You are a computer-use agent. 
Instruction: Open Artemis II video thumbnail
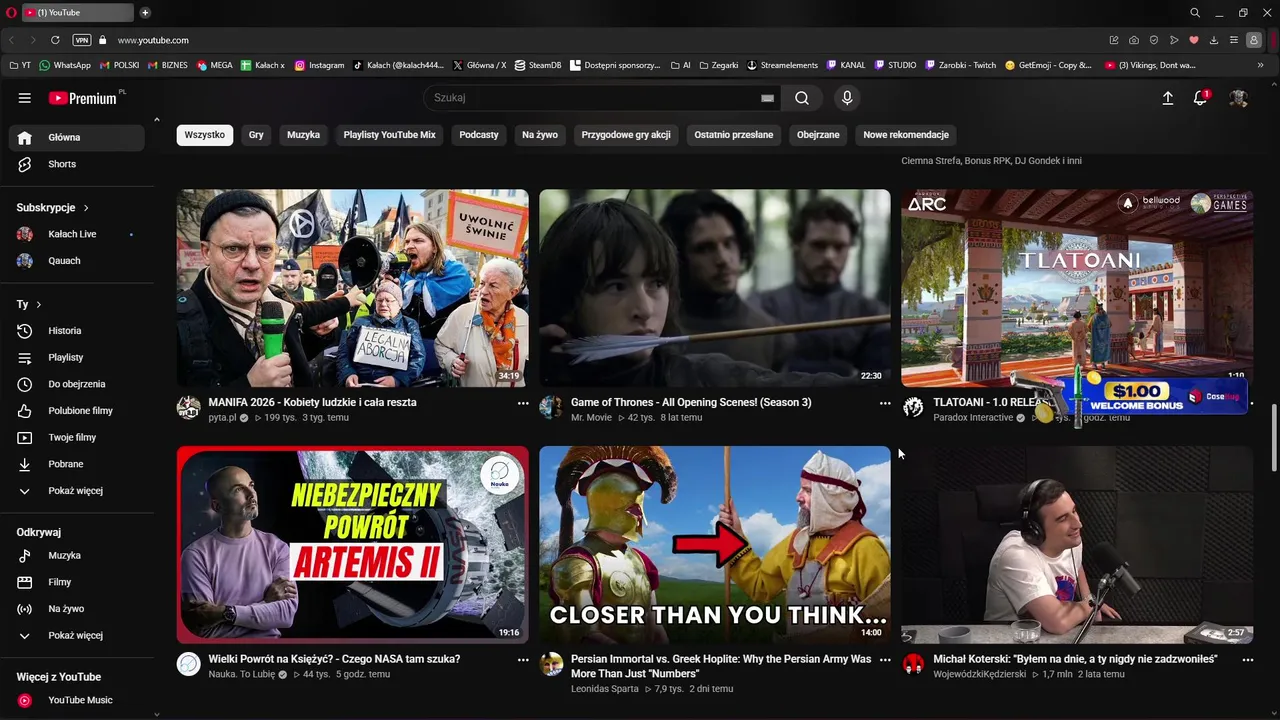(353, 544)
